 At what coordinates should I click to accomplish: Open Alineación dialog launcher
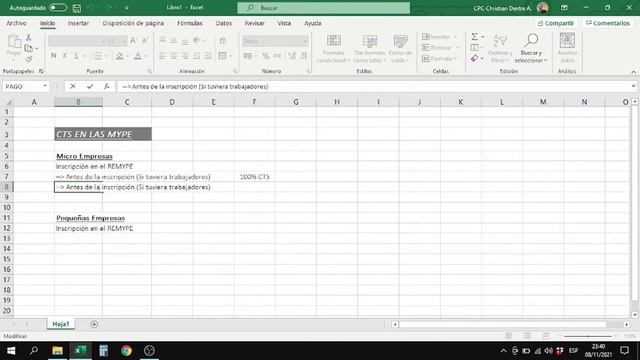pyautogui.click(x=236, y=71)
